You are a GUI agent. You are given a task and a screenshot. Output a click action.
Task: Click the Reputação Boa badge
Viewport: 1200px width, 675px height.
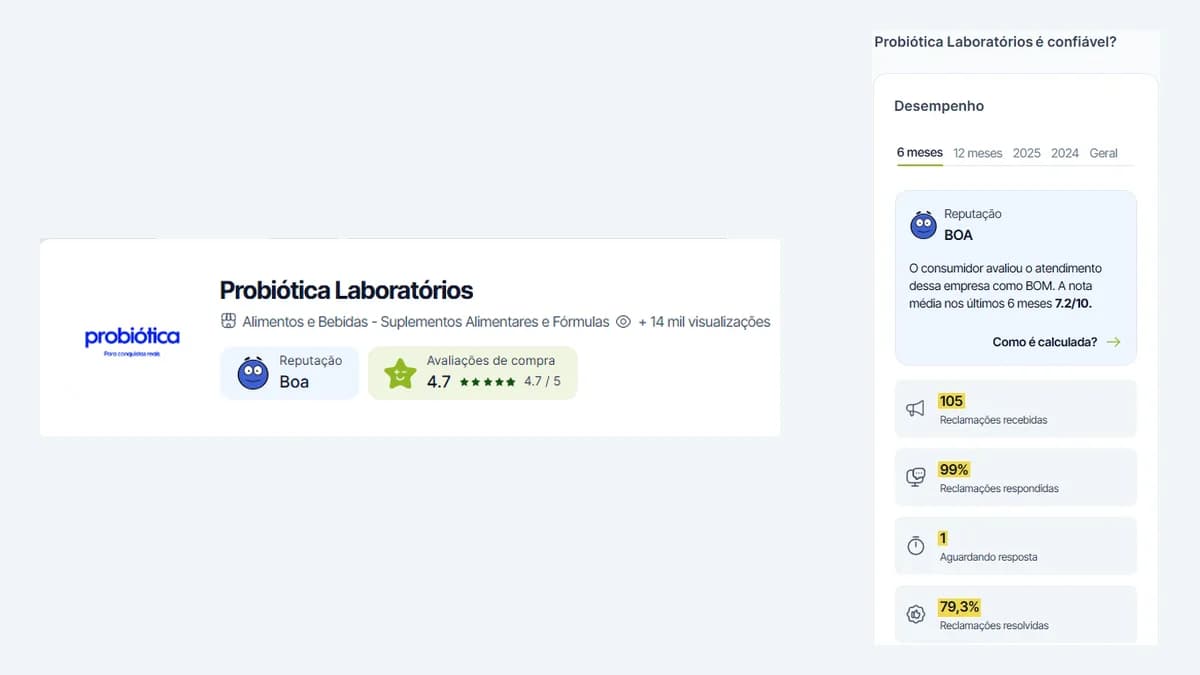289,373
